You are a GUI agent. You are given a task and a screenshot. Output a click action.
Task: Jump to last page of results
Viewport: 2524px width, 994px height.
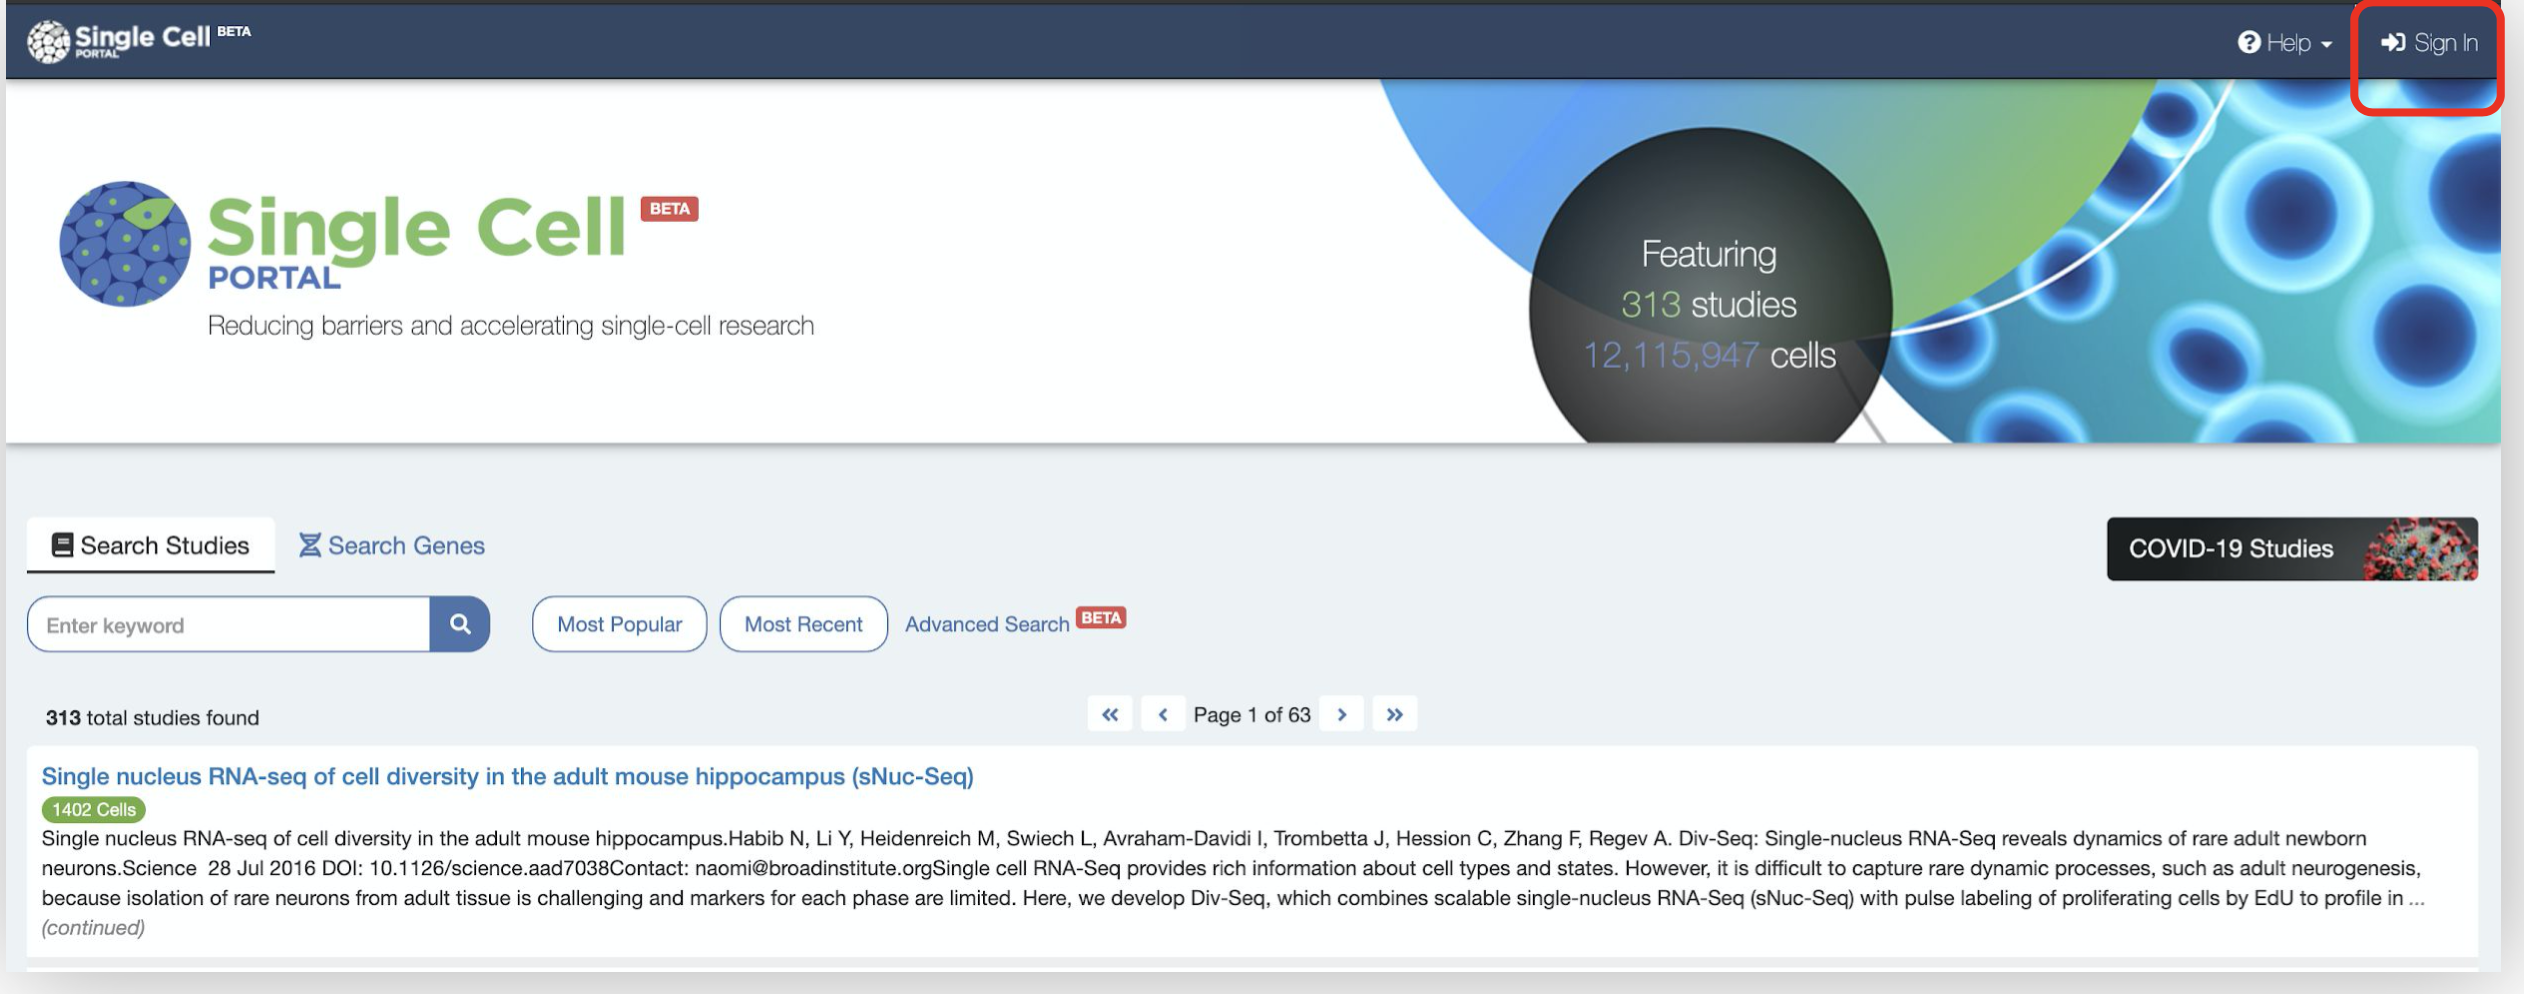(x=1395, y=714)
